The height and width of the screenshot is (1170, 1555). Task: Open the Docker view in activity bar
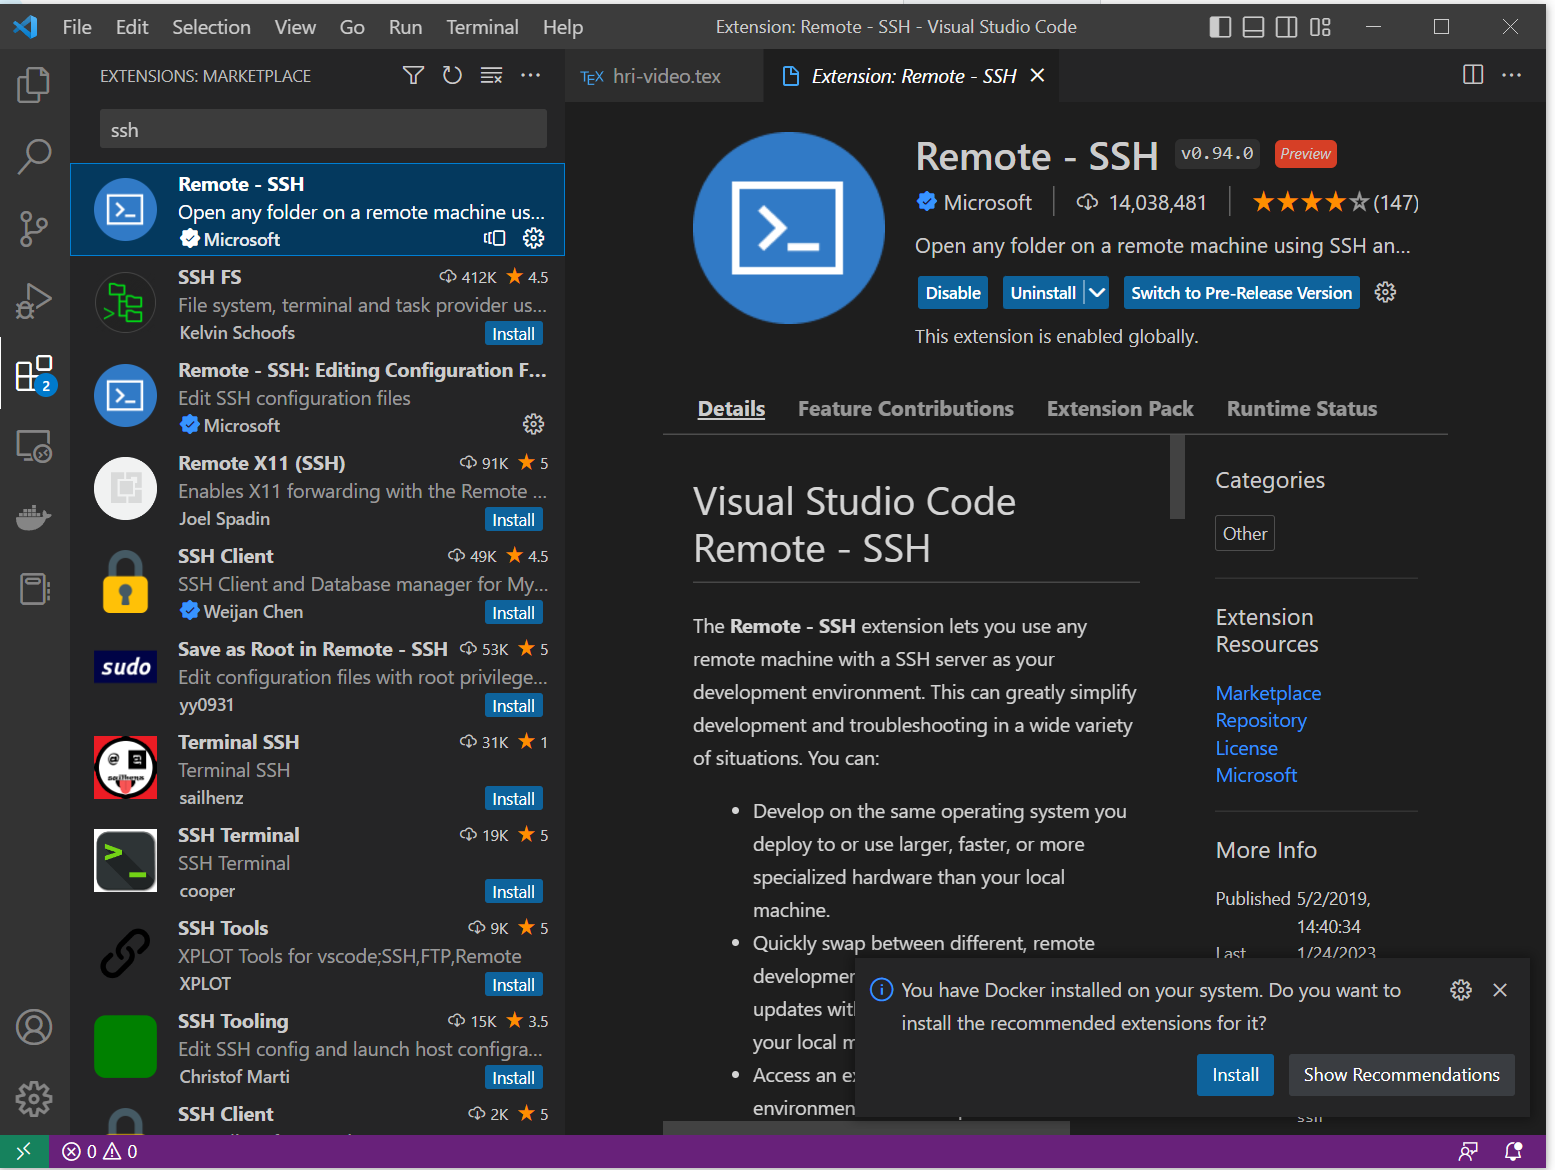click(34, 518)
